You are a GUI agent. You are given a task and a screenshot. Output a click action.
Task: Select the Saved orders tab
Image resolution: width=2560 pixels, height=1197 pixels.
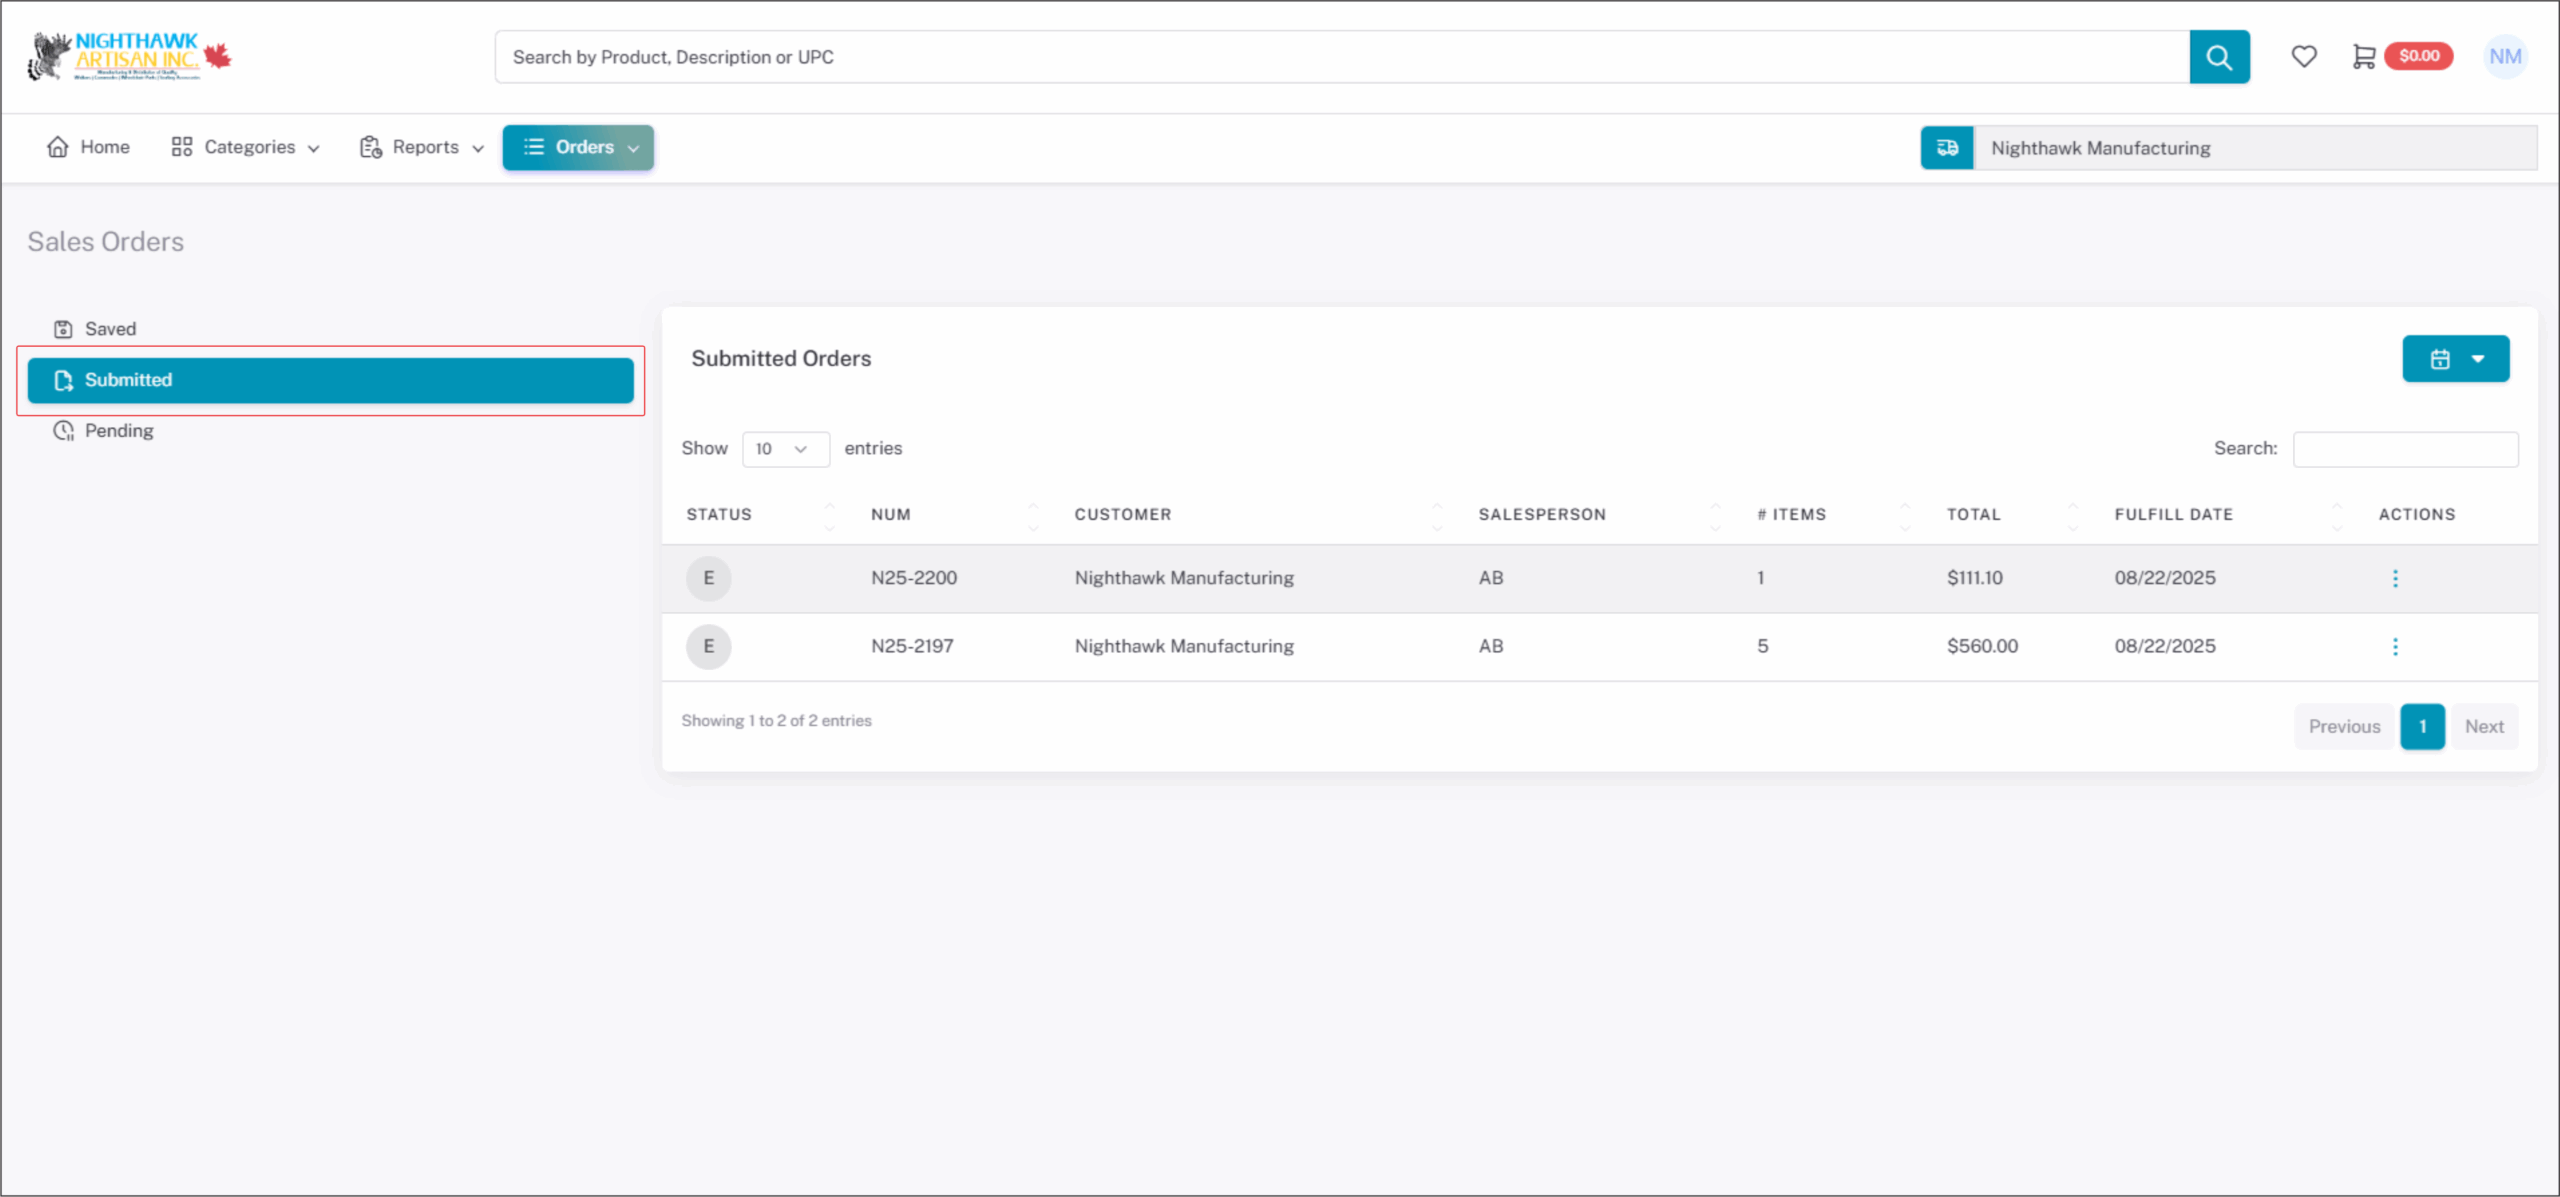pyautogui.click(x=110, y=329)
